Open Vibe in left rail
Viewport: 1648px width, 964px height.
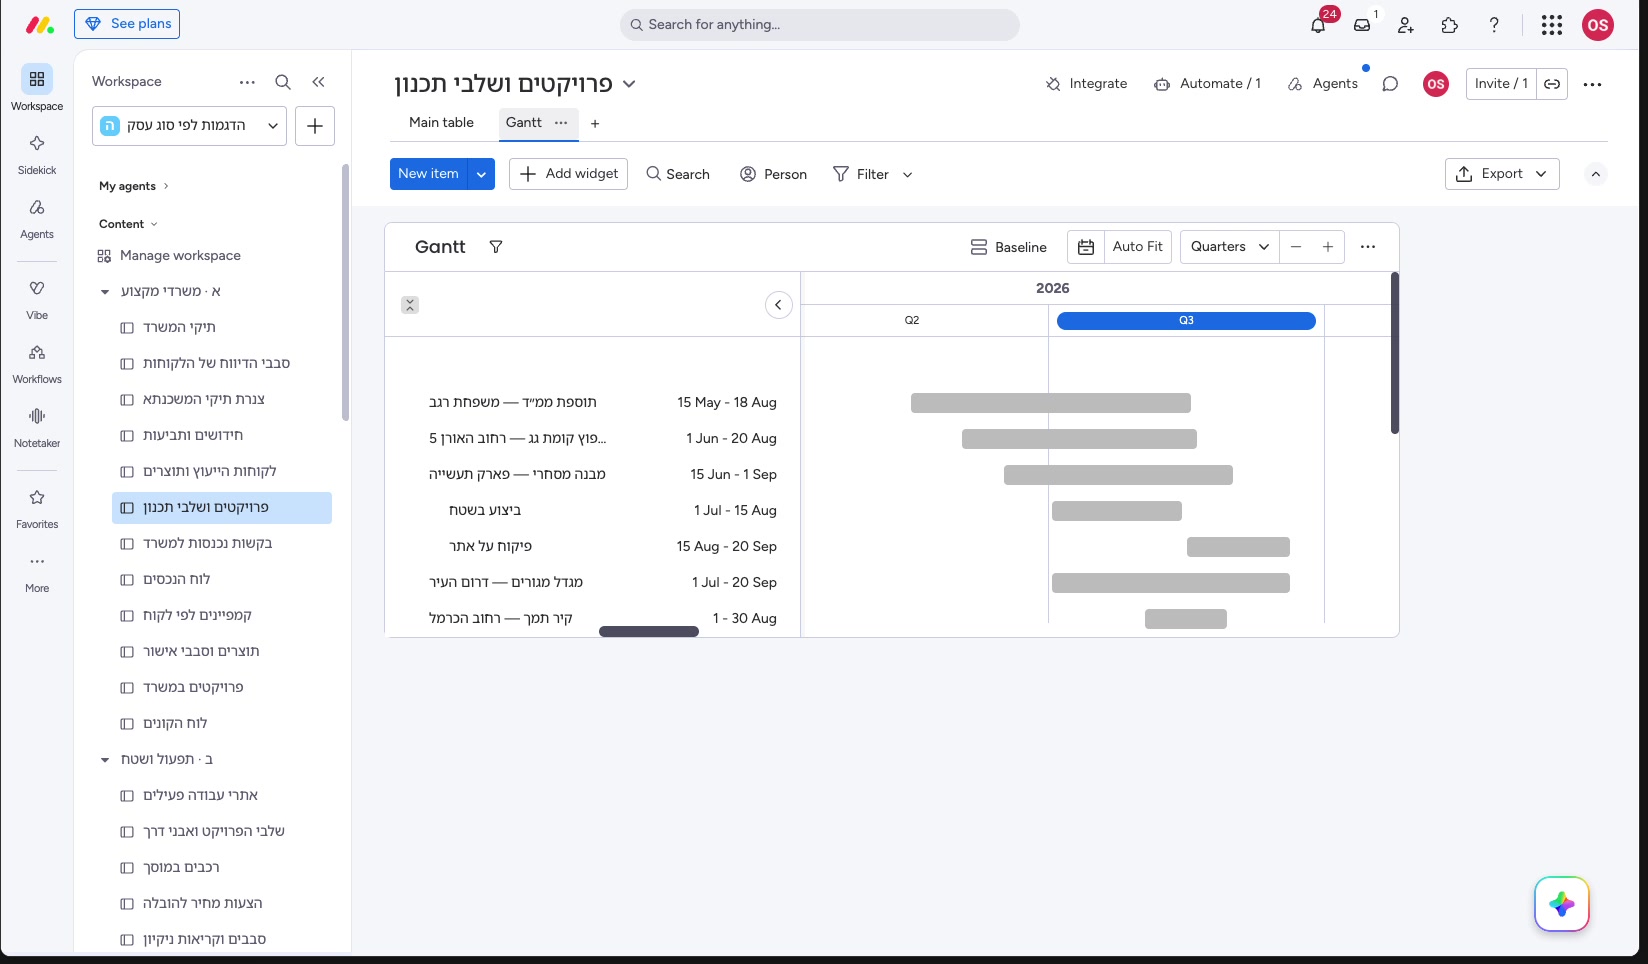pyautogui.click(x=37, y=298)
